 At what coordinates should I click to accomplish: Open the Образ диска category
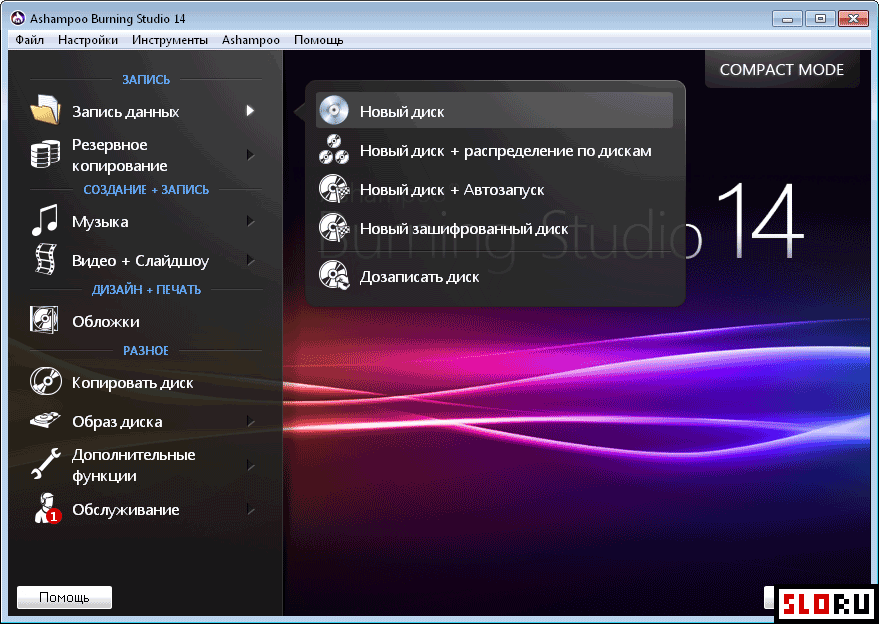click(x=146, y=422)
